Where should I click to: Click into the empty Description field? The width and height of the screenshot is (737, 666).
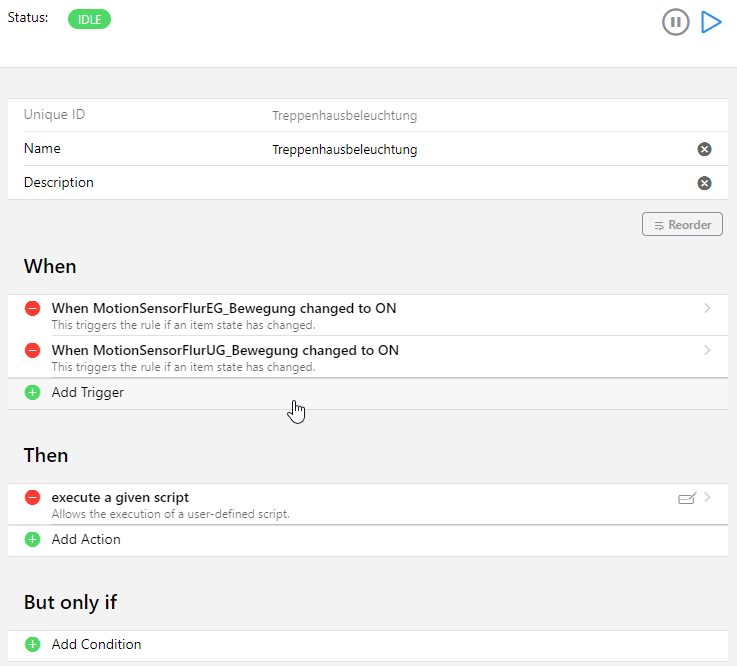[479, 183]
